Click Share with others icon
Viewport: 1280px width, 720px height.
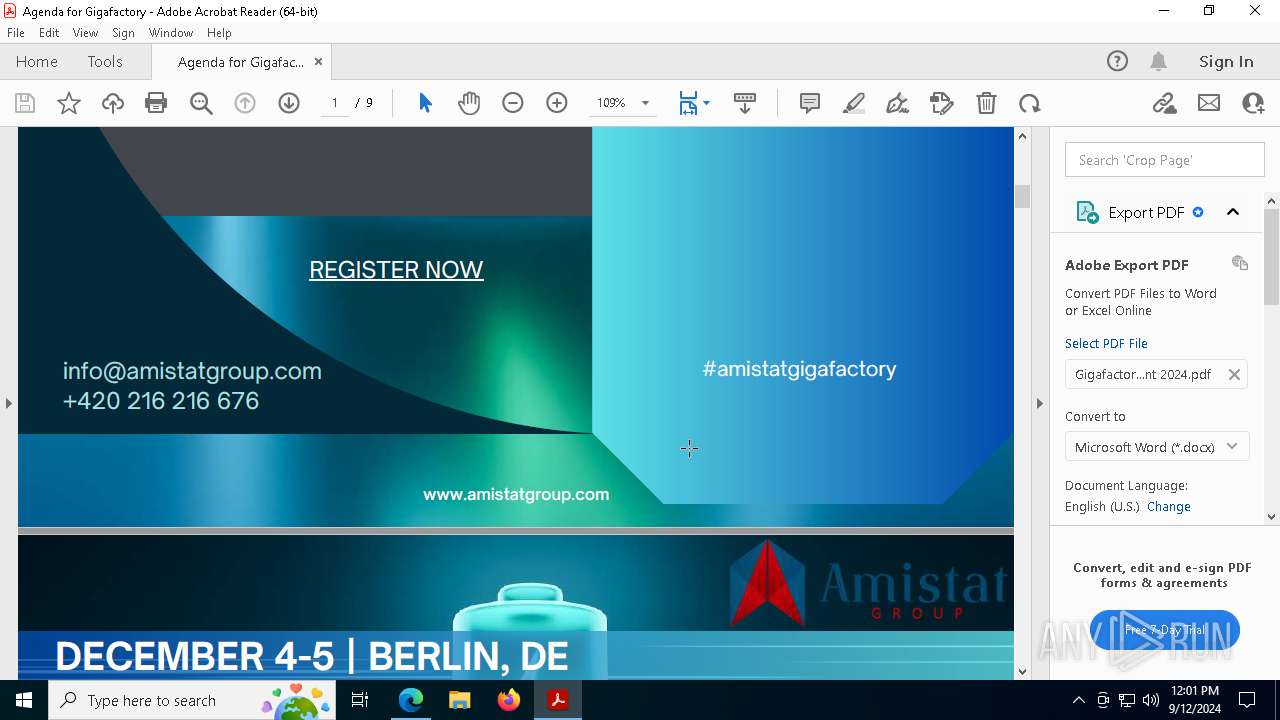pyautogui.click(x=1253, y=103)
